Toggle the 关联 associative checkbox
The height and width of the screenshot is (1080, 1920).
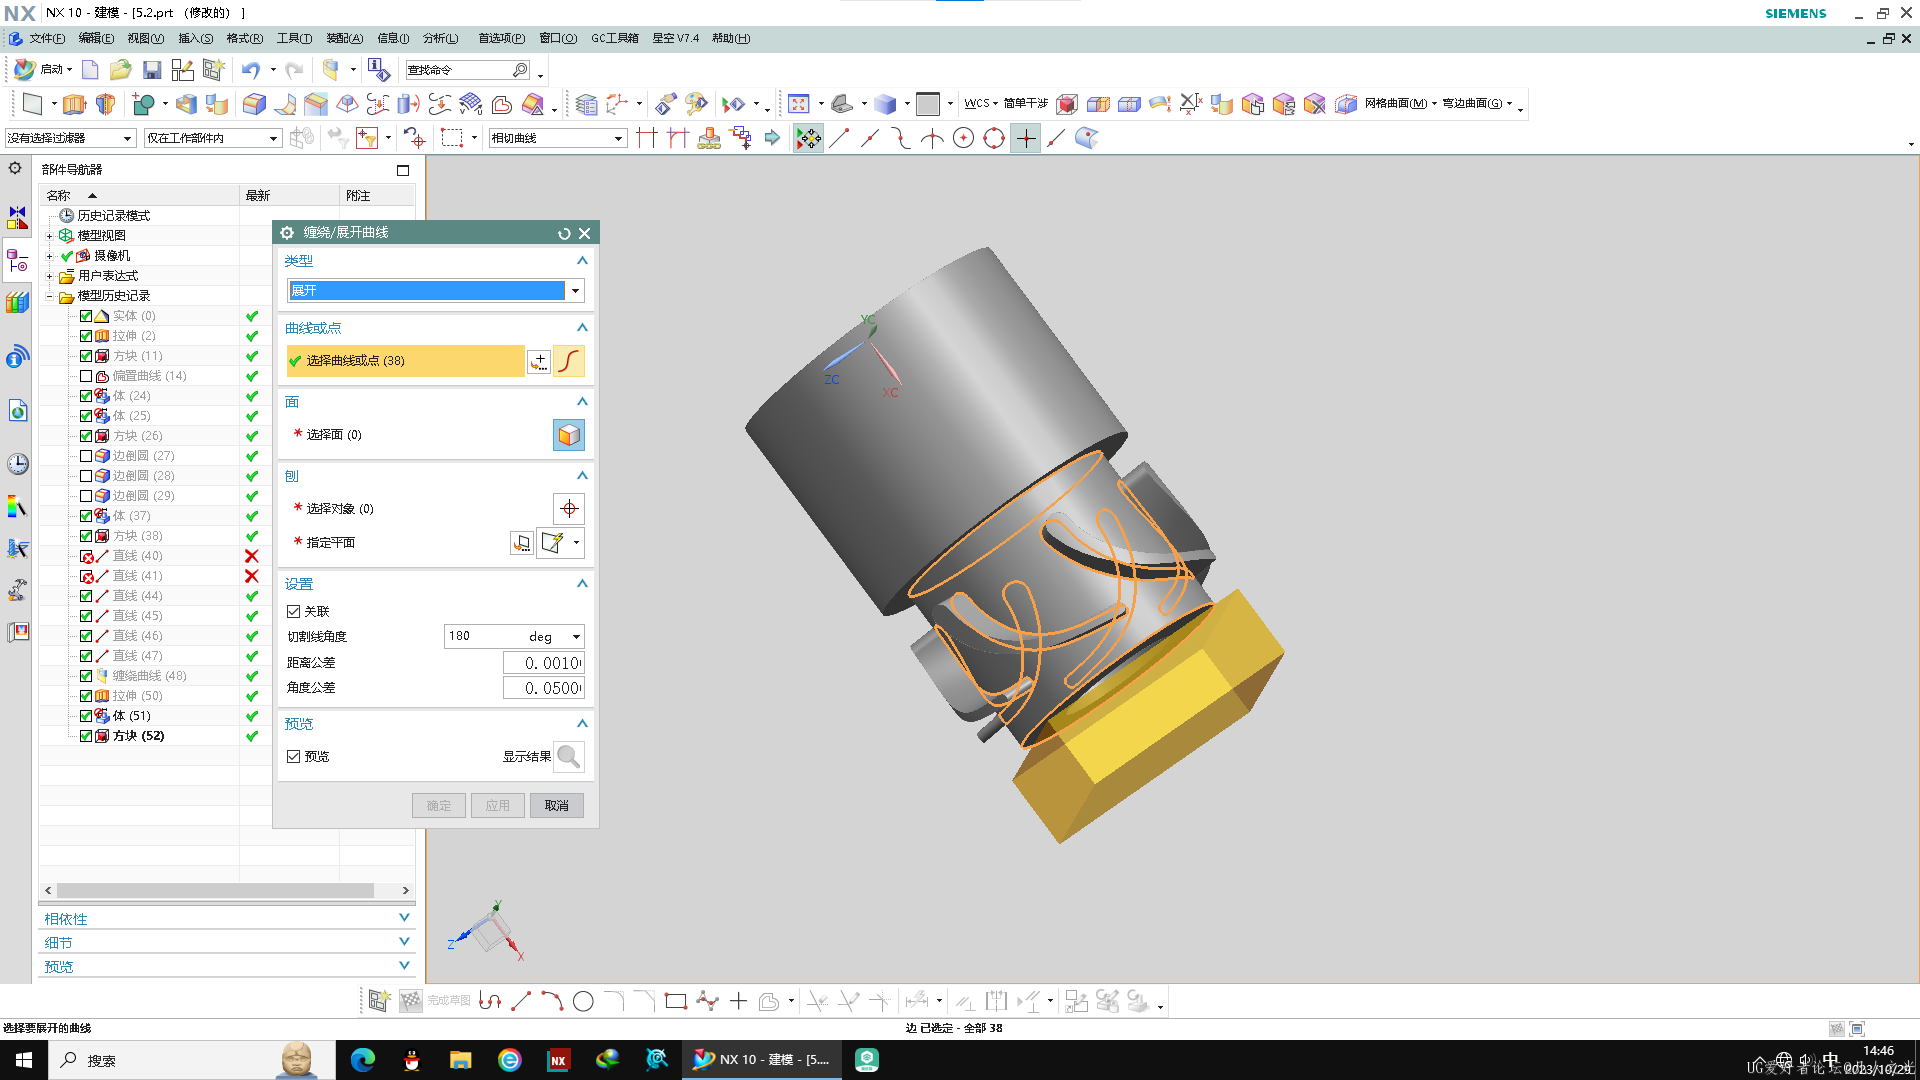click(294, 611)
